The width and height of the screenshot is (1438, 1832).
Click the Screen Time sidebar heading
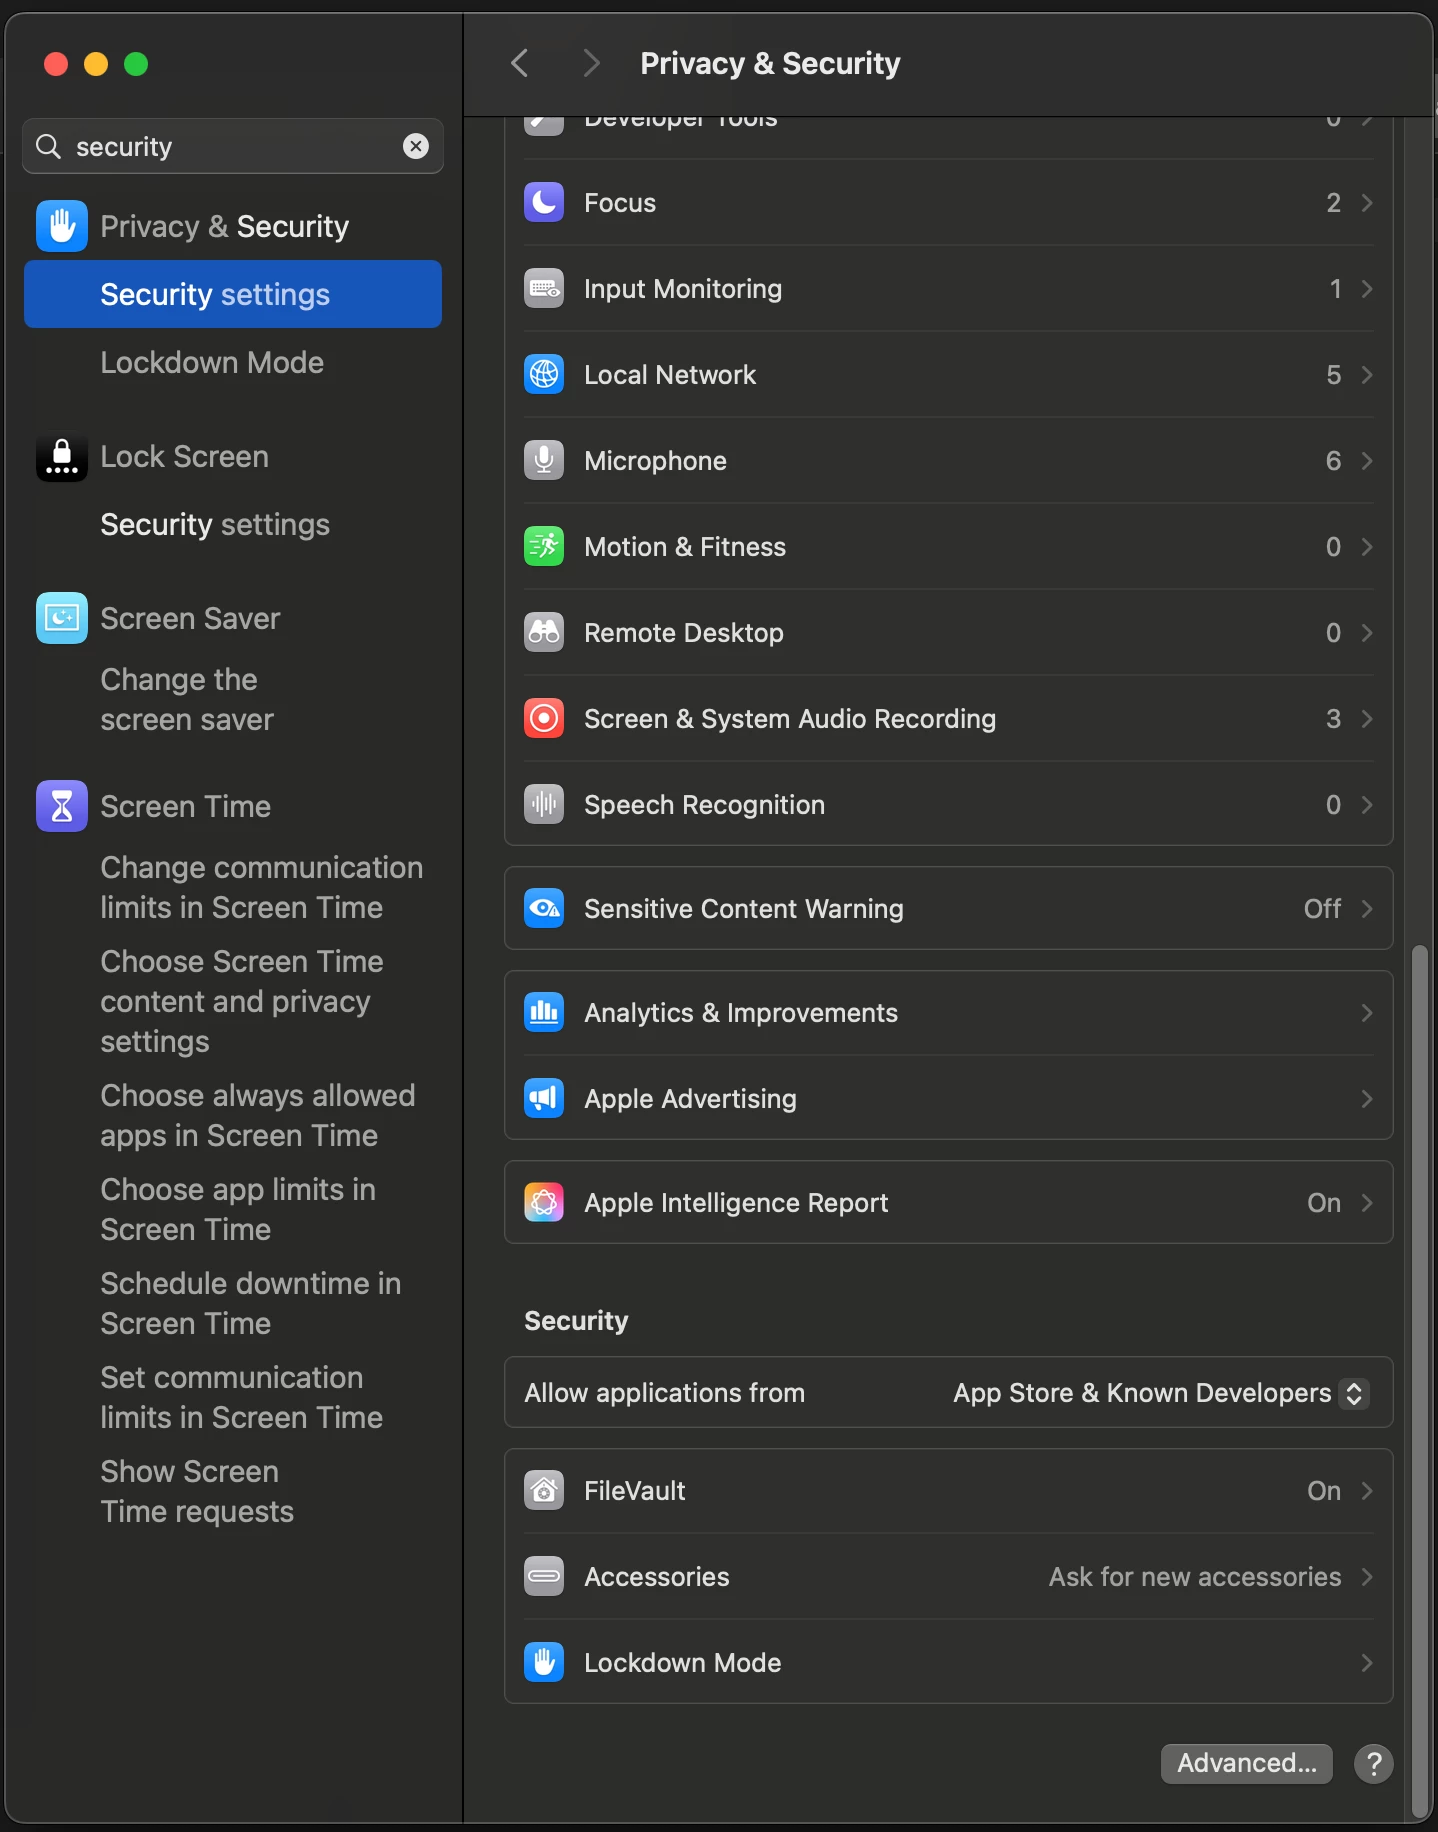click(186, 806)
